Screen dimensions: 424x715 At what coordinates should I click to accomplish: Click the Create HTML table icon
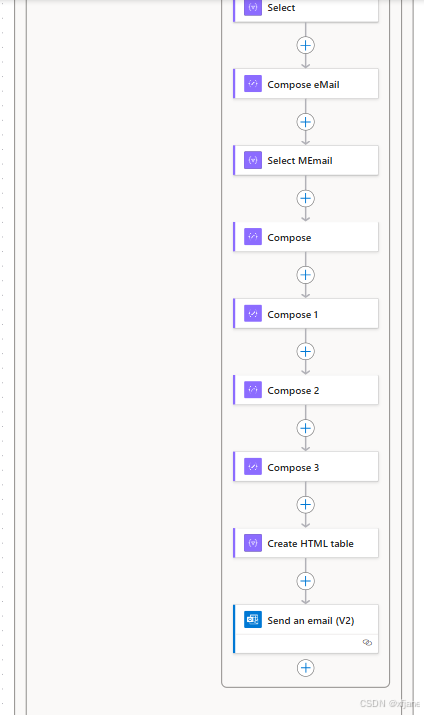pyautogui.click(x=253, y=543)
